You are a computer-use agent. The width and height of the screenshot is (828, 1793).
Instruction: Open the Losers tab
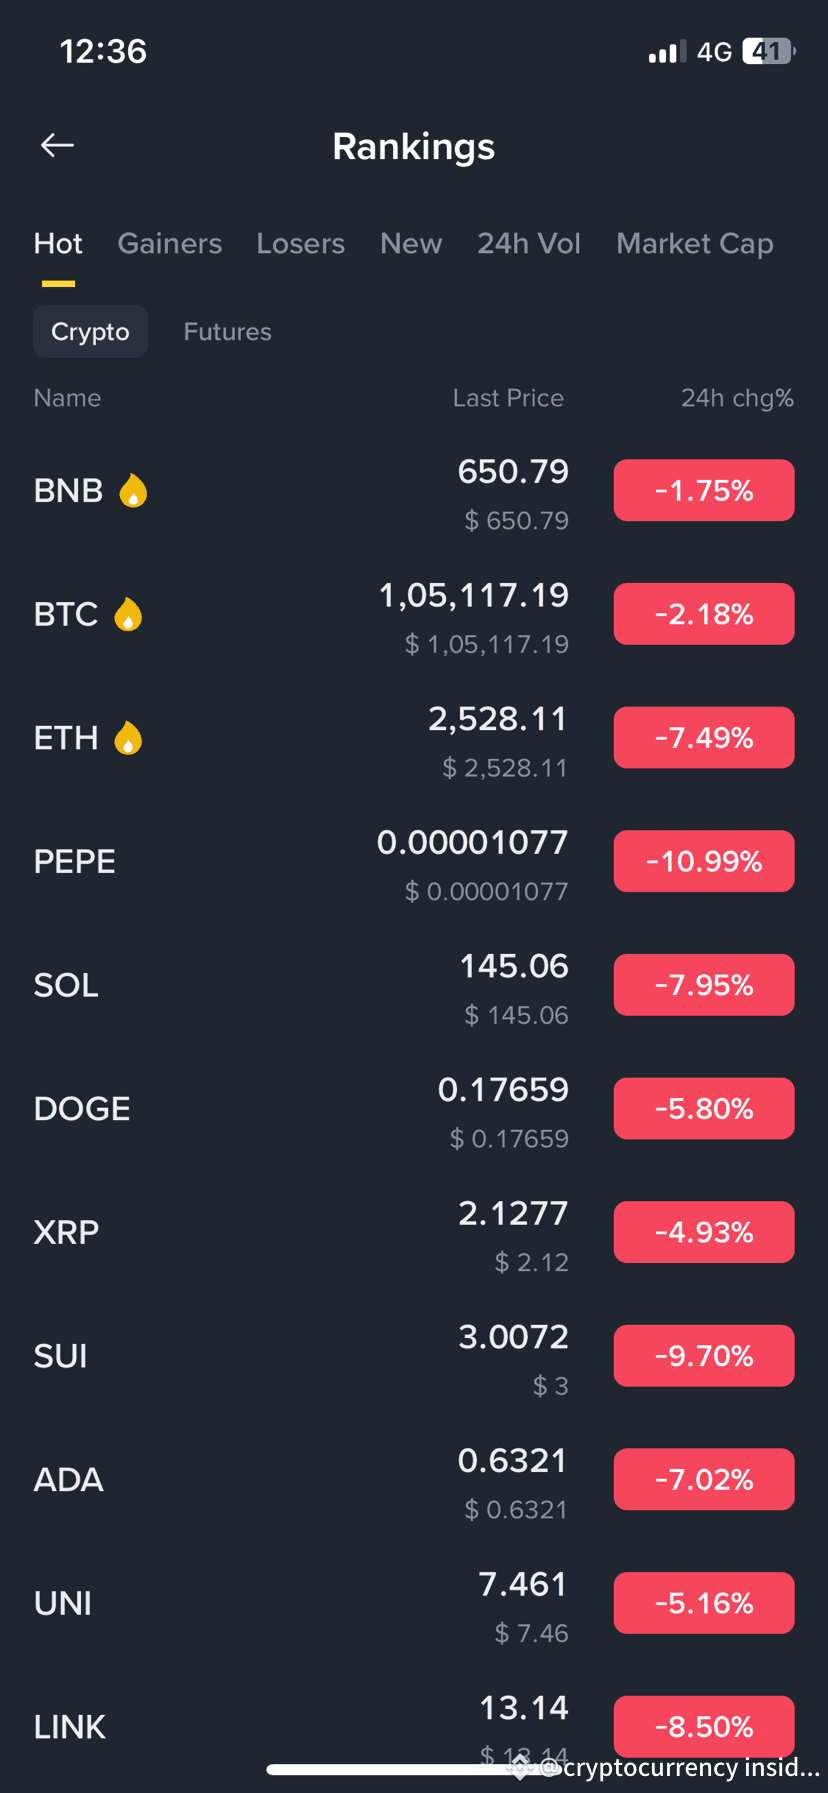(x=301, y=244)
